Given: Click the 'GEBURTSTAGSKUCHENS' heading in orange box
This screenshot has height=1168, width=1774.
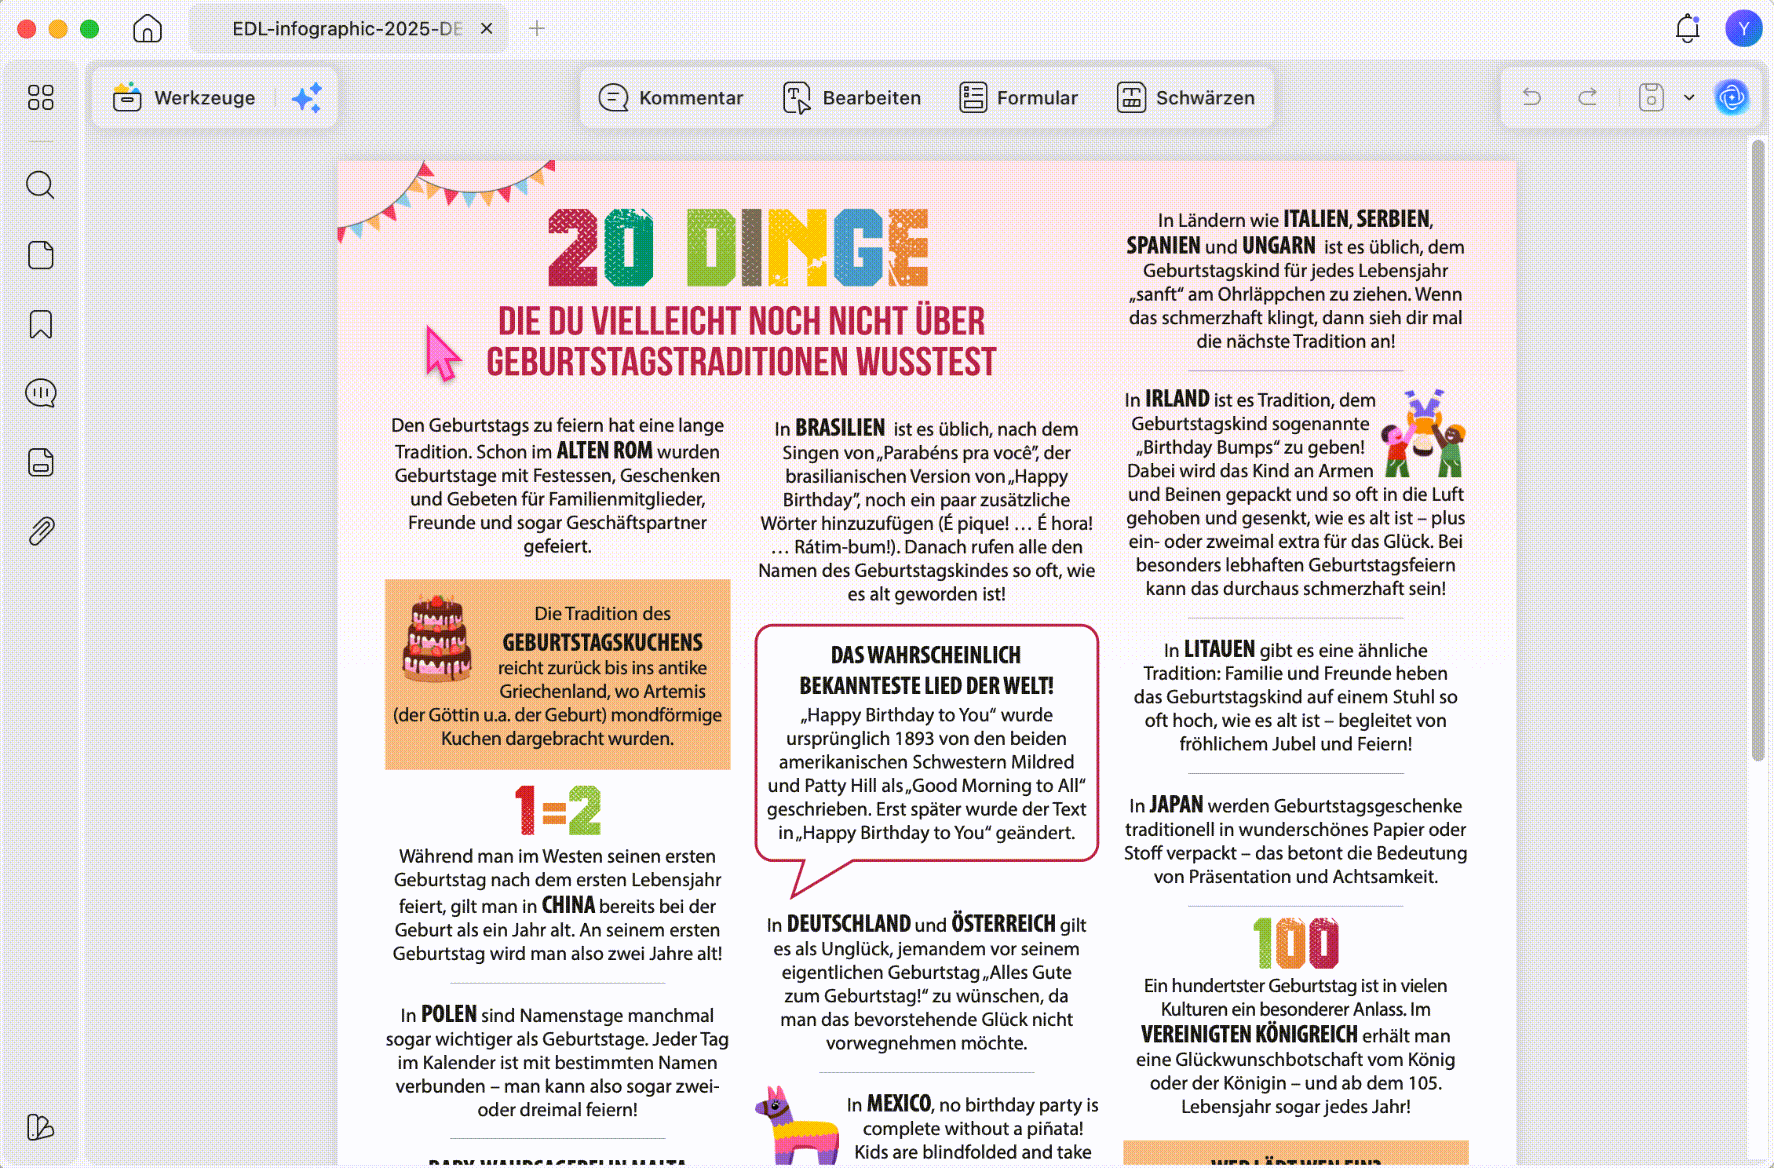Looking at the screenshot, I should coord(602,642).
